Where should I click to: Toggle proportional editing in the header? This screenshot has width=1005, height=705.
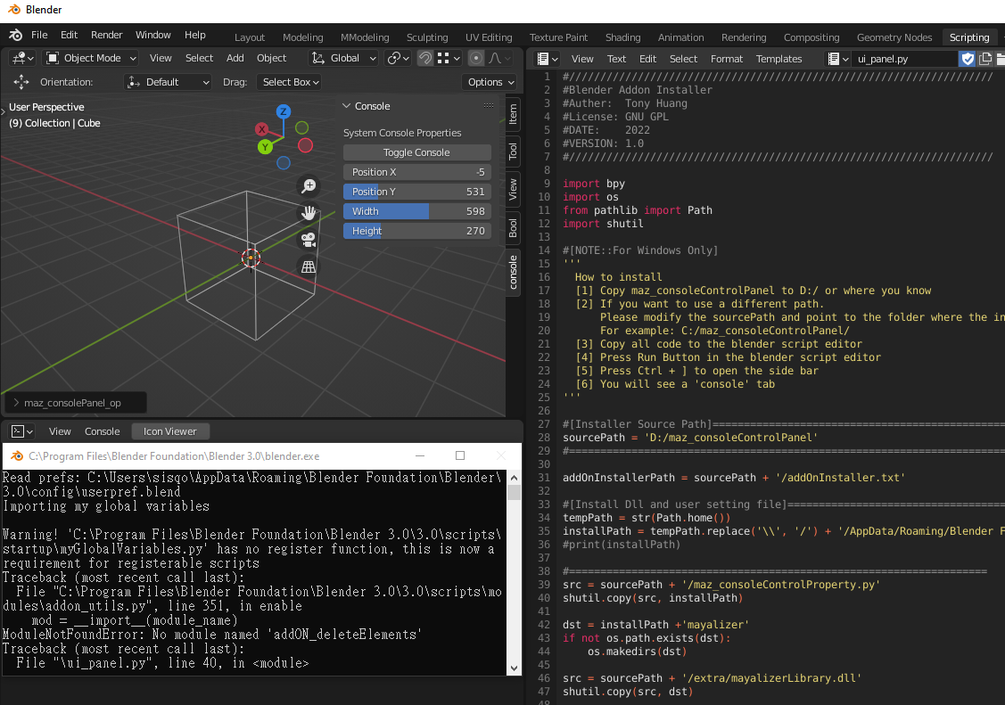point(476,58)
